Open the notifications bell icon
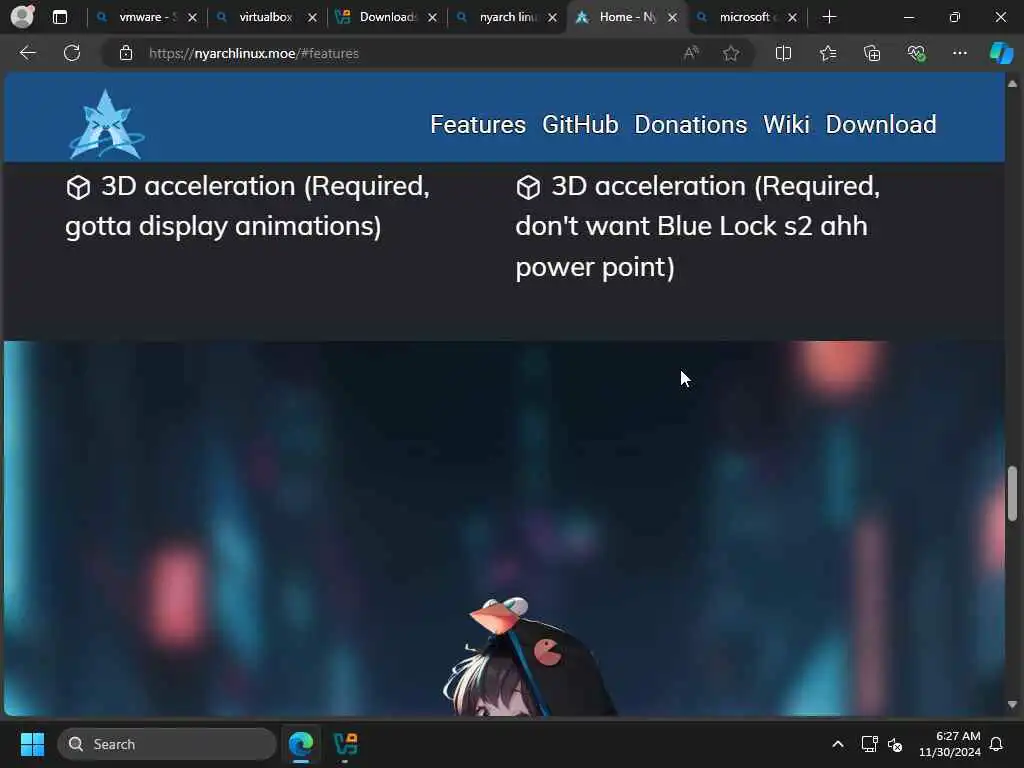 tap(996, 744)
